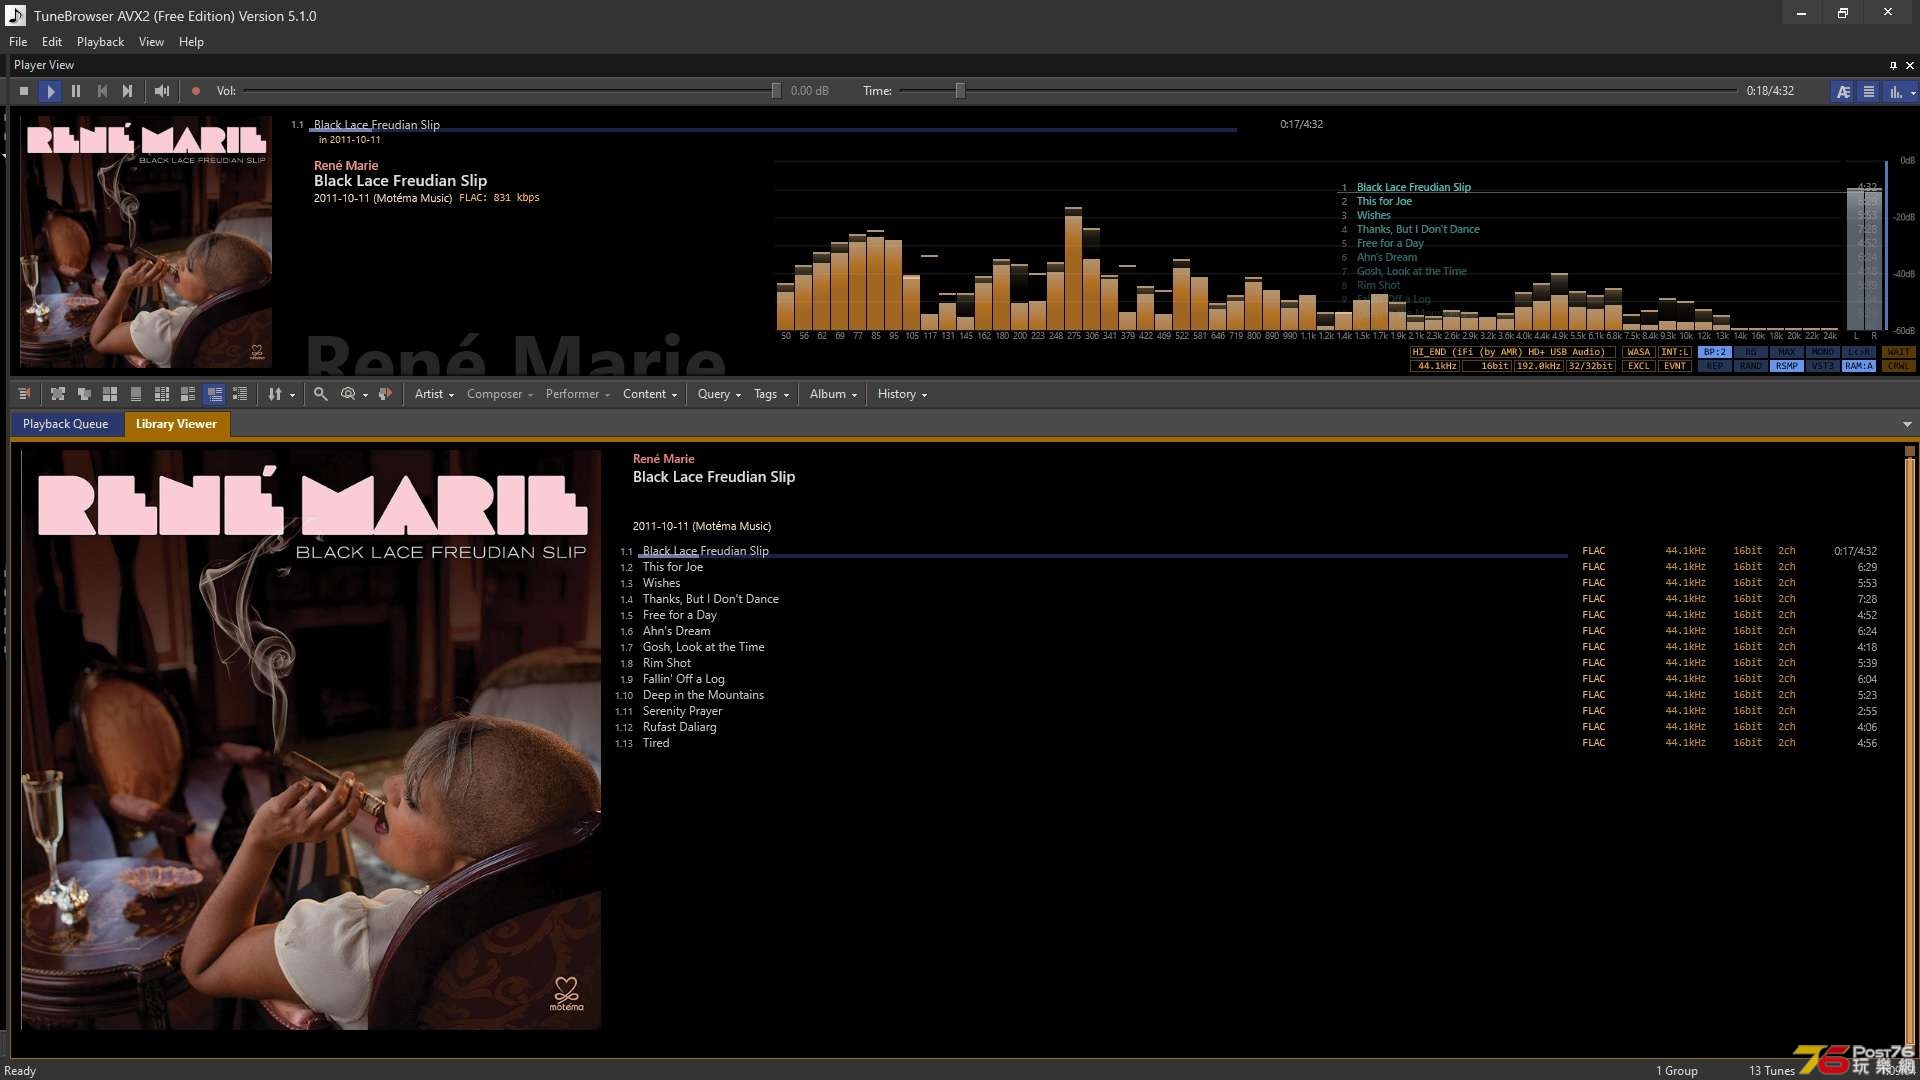Toggle REP repeat mode
Image resolution: width=1920 pixels, height=1080 pixels.
pyautogui.click(x=1715, y=366)
